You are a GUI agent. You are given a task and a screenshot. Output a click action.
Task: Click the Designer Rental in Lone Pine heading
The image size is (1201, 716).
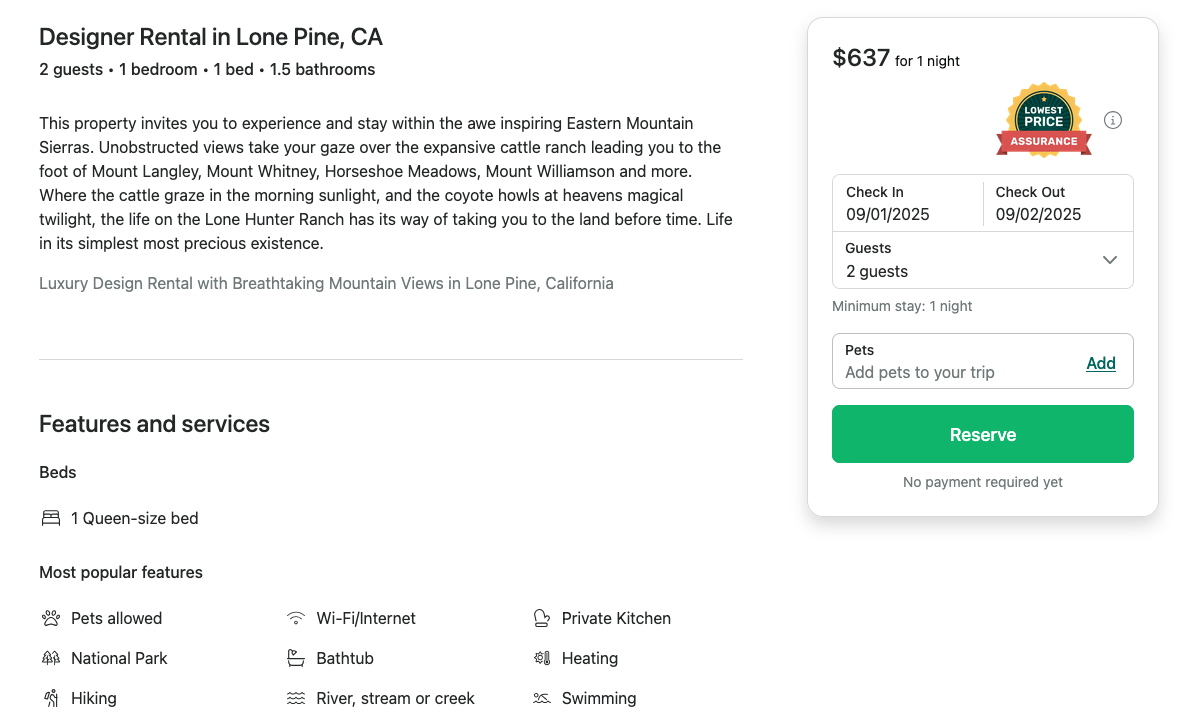tap(211, 37)
